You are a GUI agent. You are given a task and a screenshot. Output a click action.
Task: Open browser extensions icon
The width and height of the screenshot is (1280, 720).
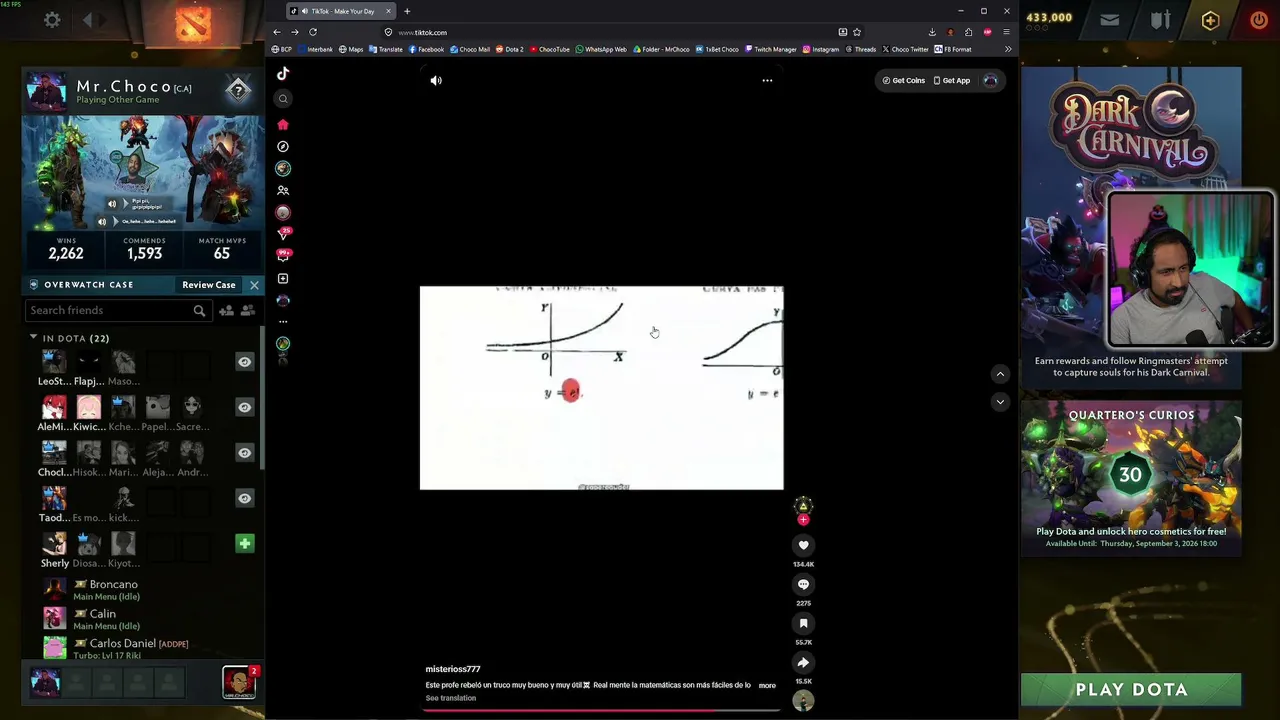click(968, 32)
